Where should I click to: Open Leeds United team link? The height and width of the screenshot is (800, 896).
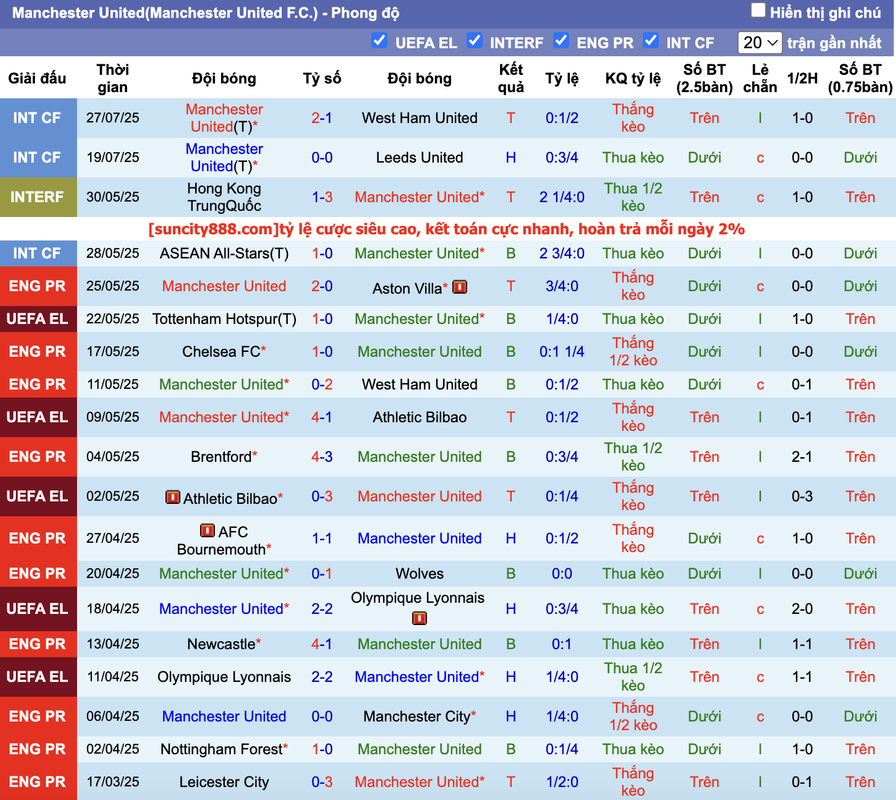(419, 157)
